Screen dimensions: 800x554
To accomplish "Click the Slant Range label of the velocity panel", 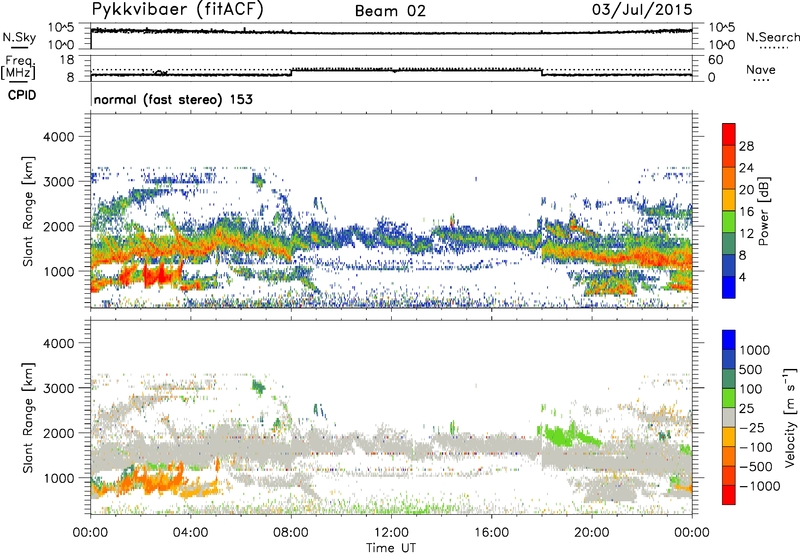I will 28,418.
